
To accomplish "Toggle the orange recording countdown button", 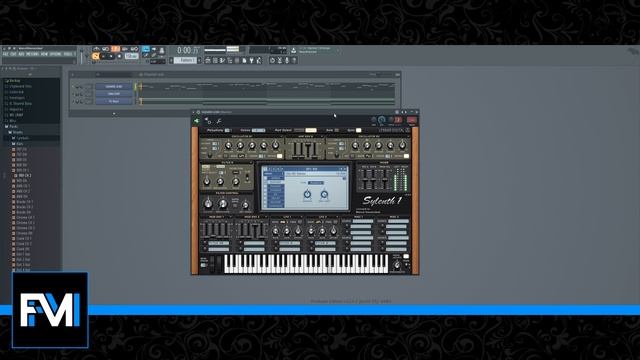I will (x=116, y=49).
